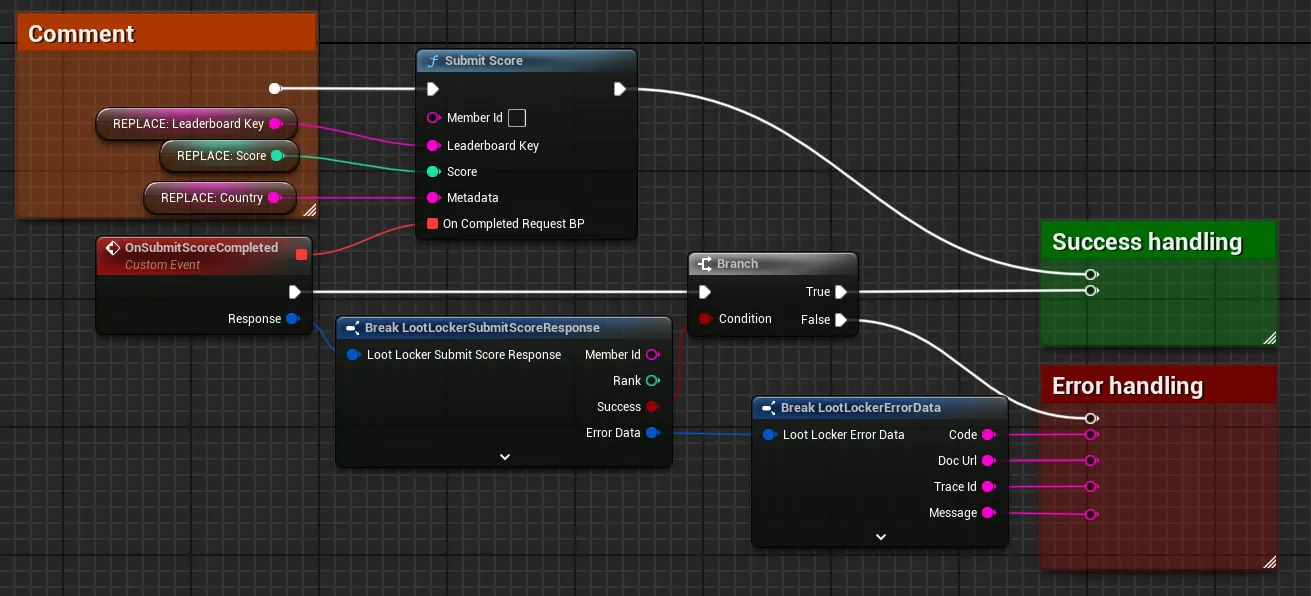This screenshot has height=596, width=1311.
Task: Click the Response output pin of the custom event
Action: (x=292, y=319)
